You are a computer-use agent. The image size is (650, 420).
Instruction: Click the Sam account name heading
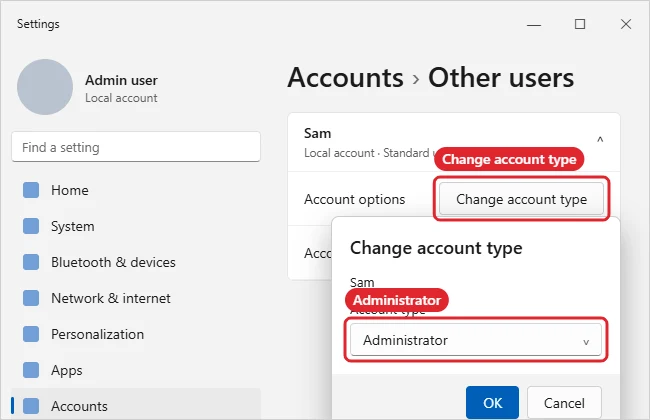pyautogui.click(x=318, y=133)
